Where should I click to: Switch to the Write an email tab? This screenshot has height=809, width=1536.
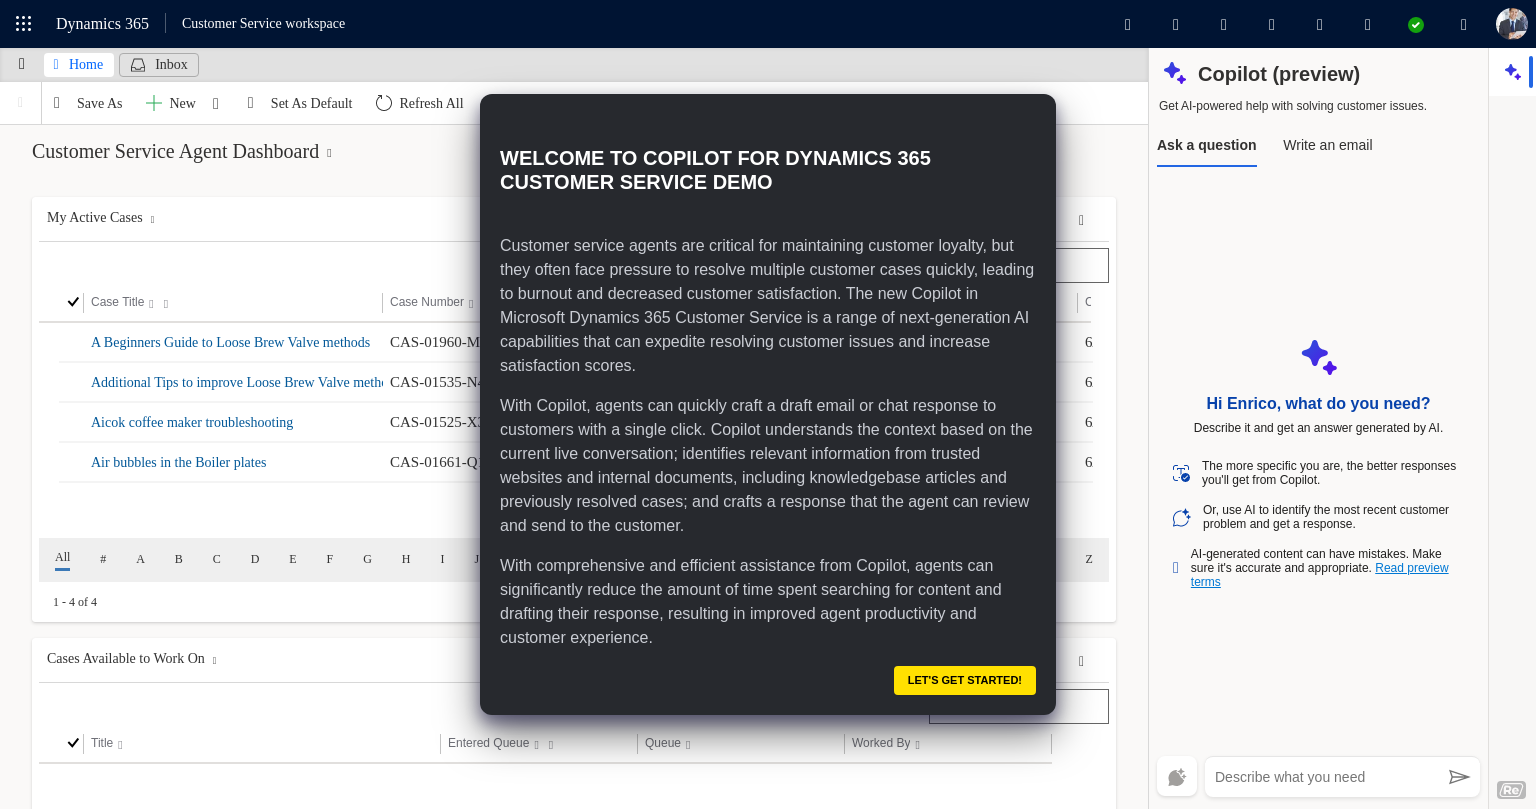[1327, 145]
